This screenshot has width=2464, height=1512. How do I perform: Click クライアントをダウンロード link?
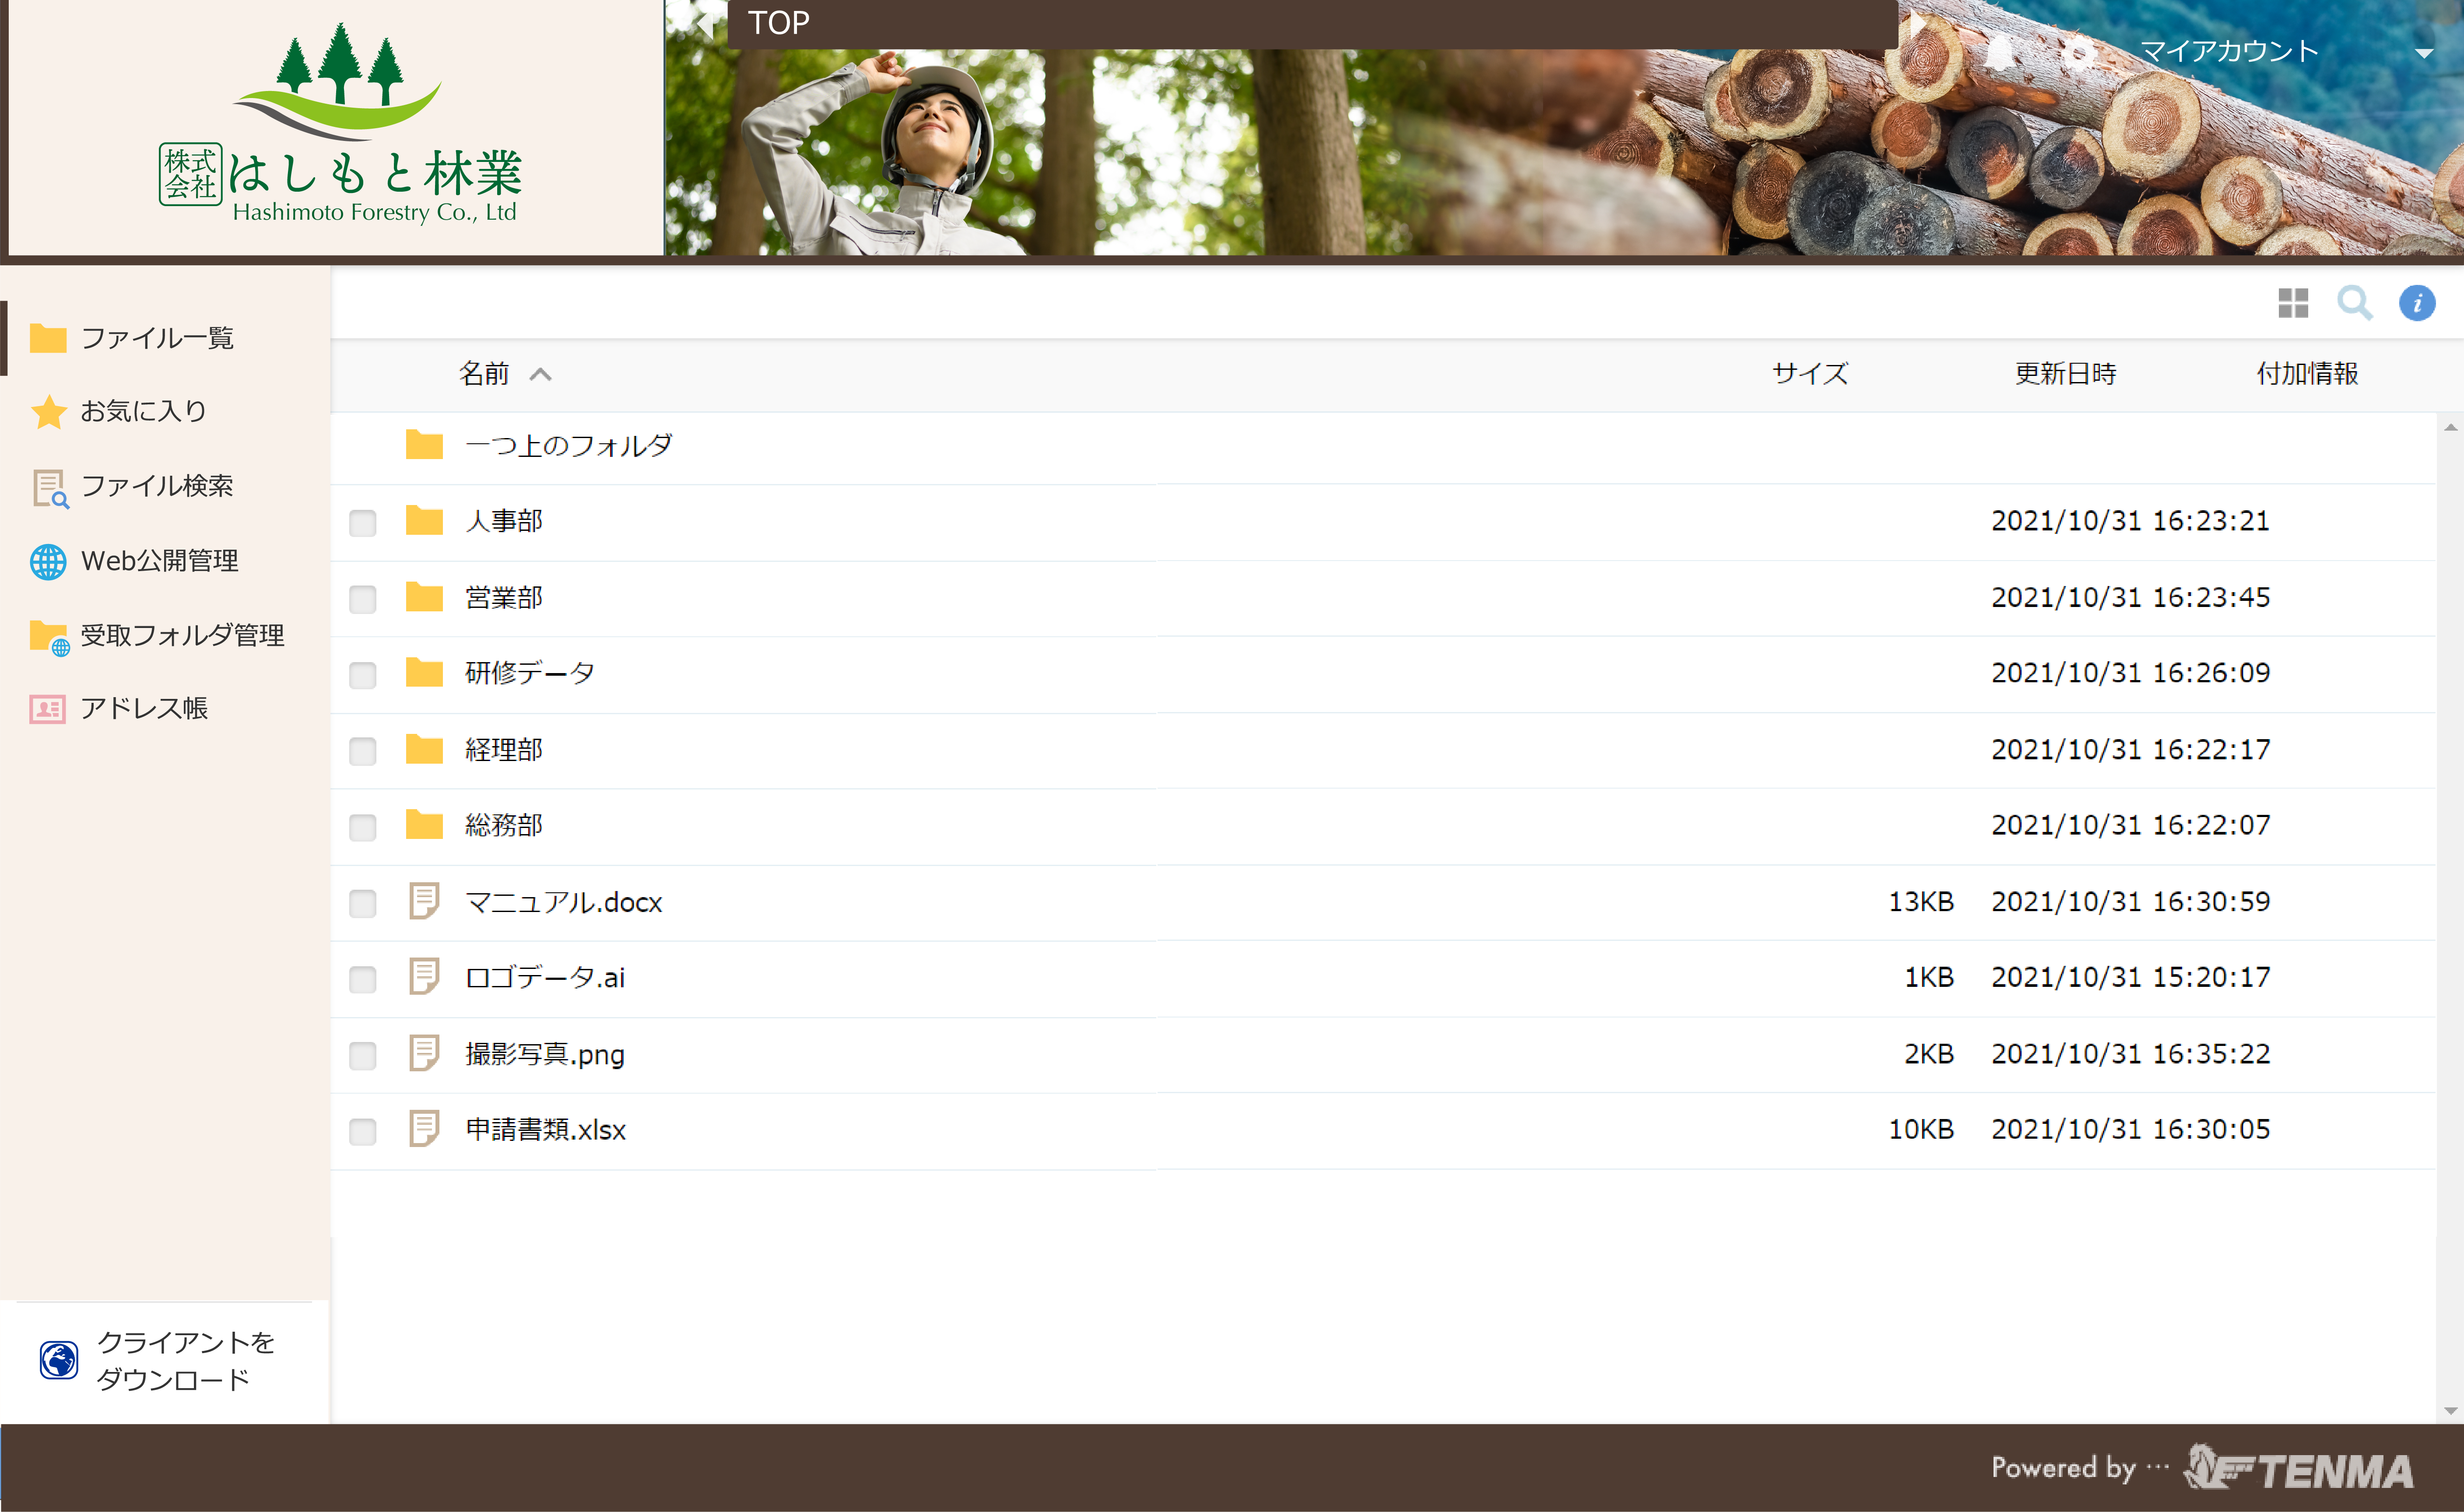coord(186,1360)
